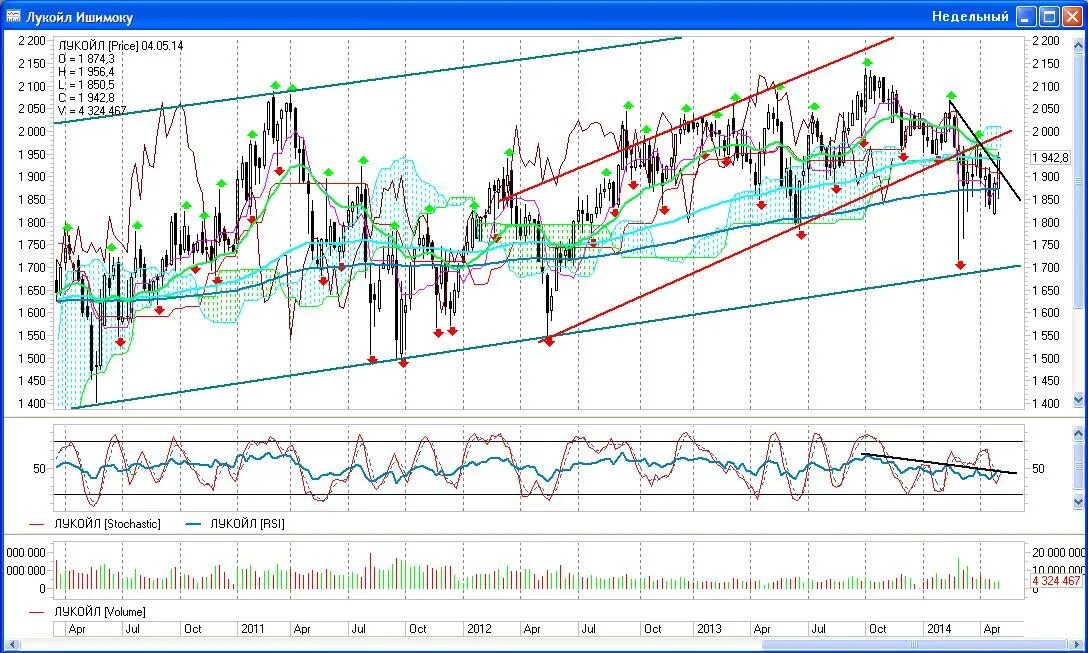Click the current price tag 1 942,8
This screenshot has height=653, width=1088.
[x=1051, y=158]
